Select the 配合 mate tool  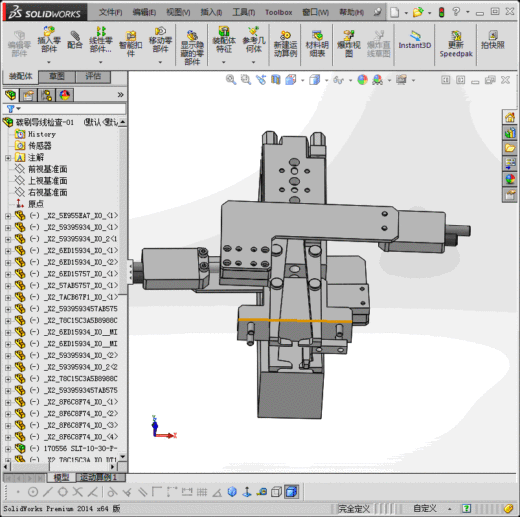(x=75, y=40)
